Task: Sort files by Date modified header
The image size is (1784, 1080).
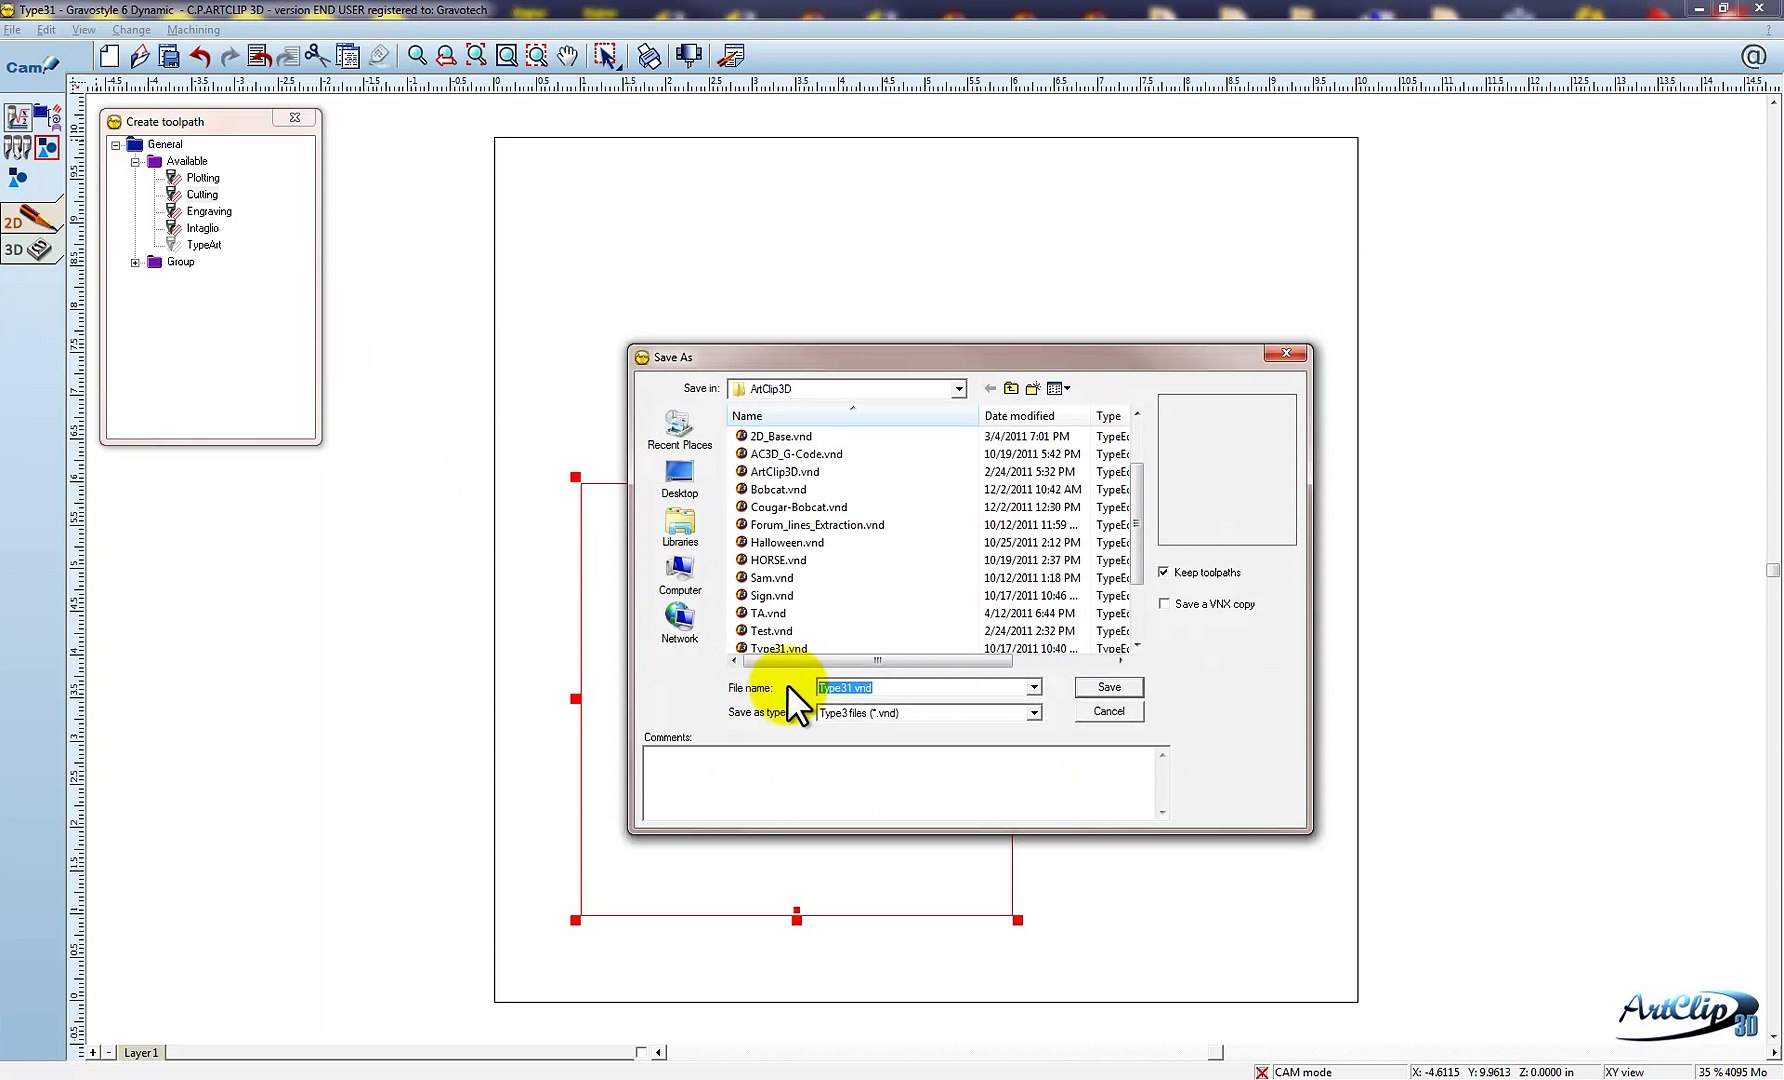Action: (1034, 416)
